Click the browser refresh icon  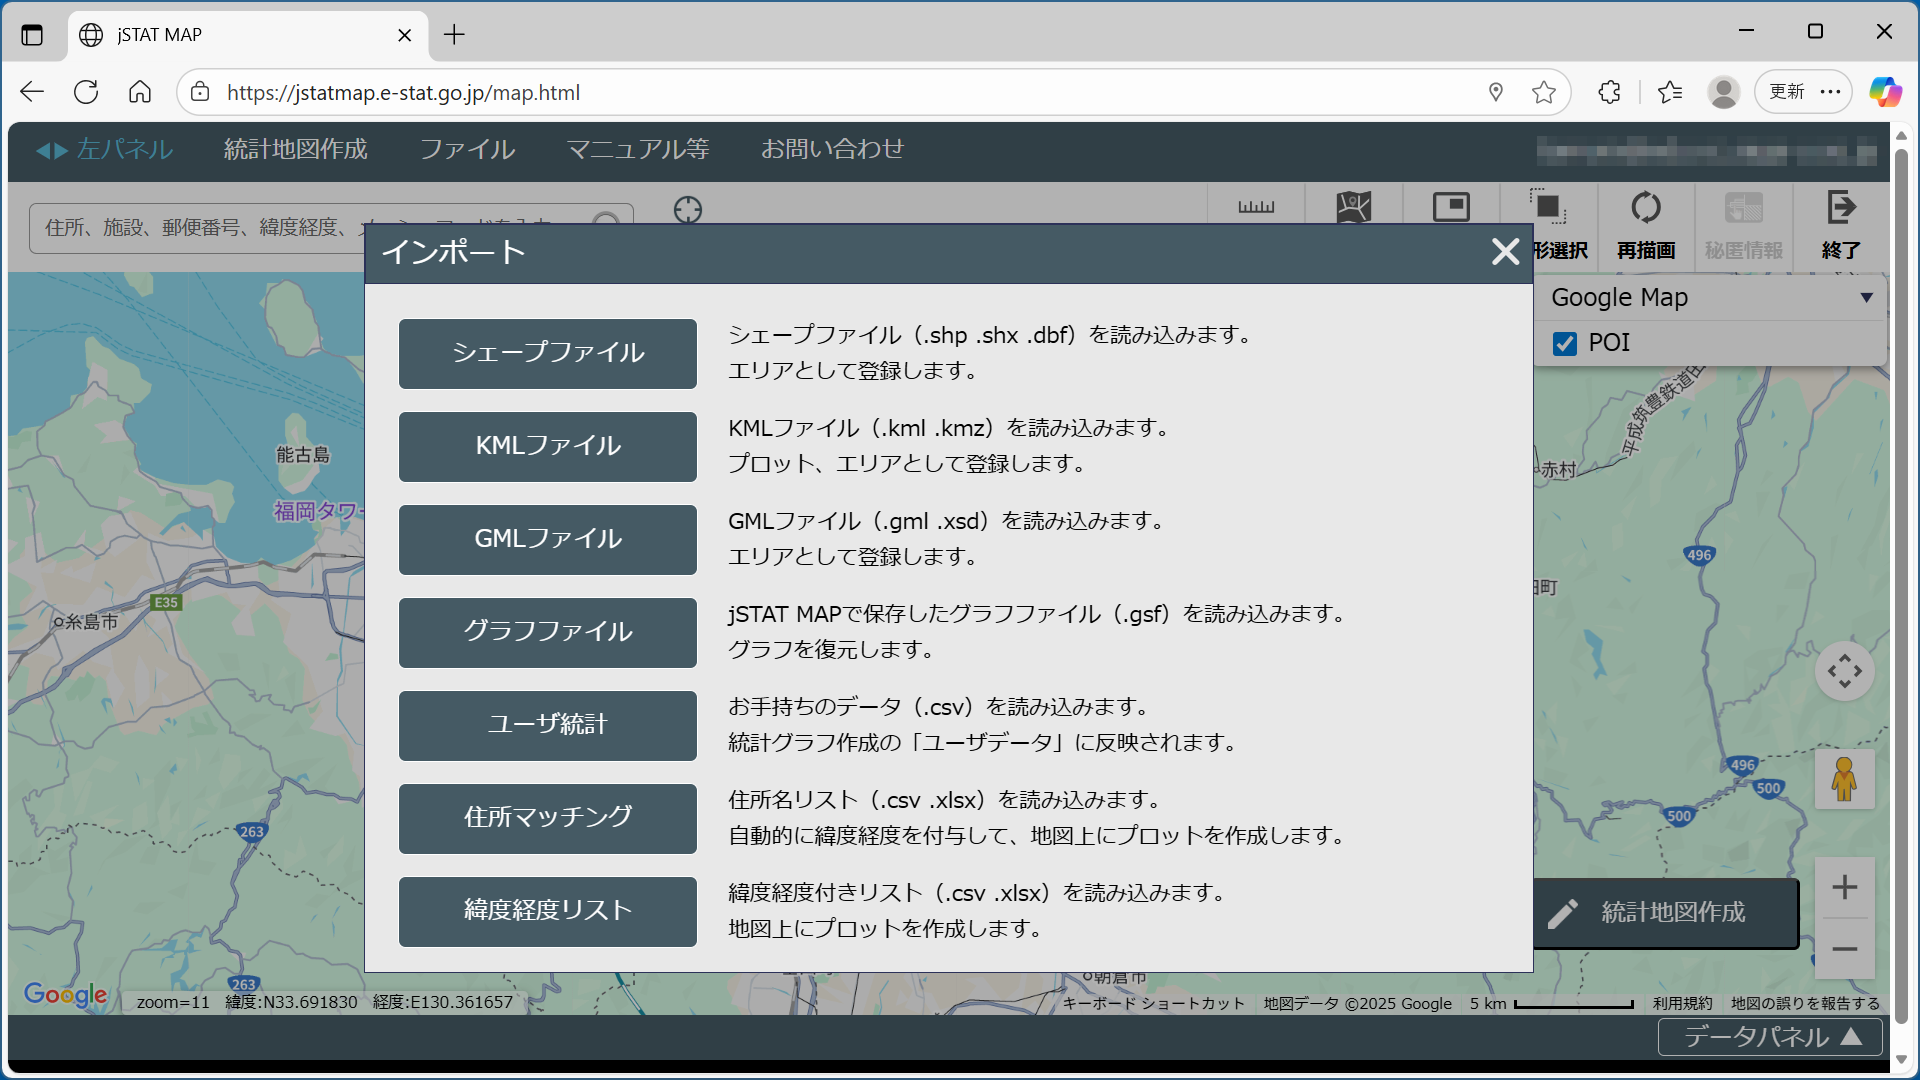click(86, 92)
